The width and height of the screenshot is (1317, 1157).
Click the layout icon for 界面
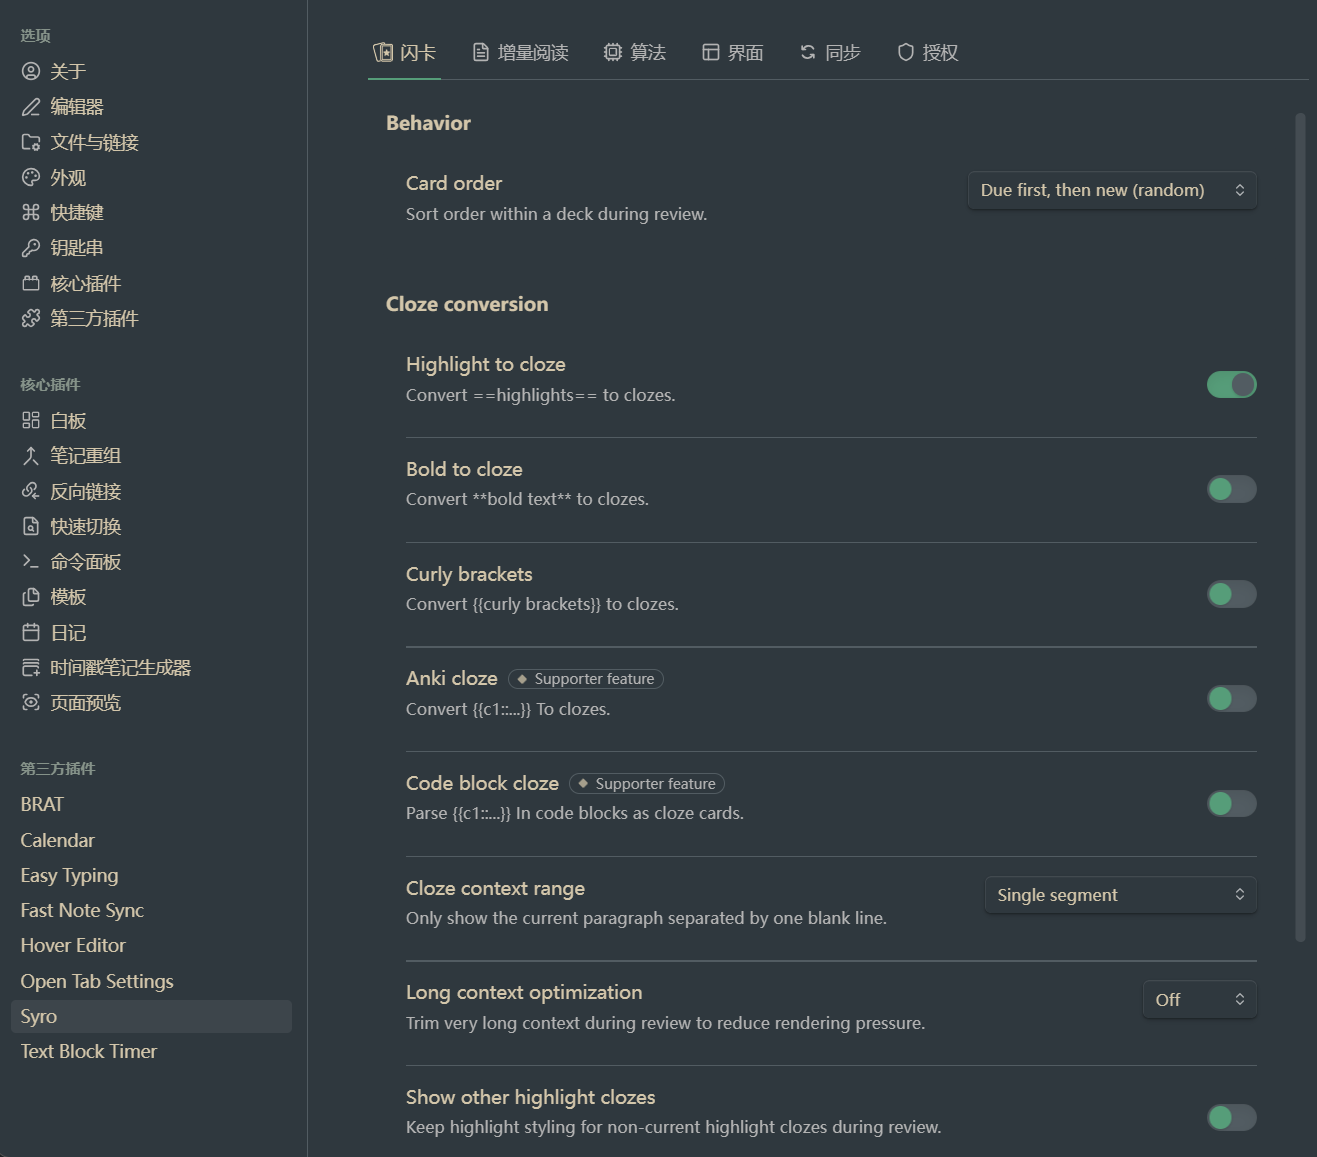(711, 52)
